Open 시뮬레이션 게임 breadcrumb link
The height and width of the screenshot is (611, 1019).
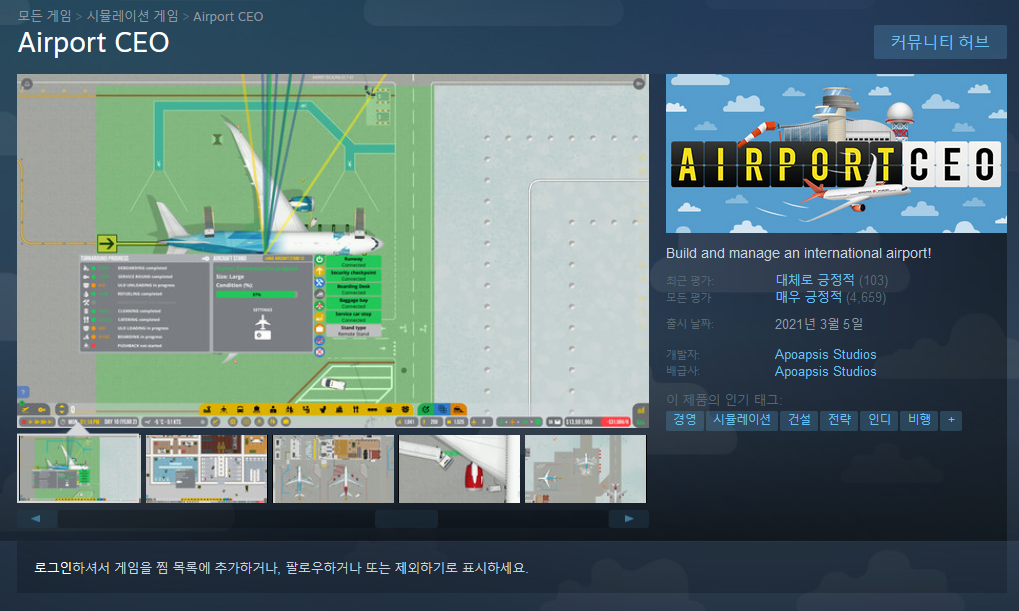133,16
